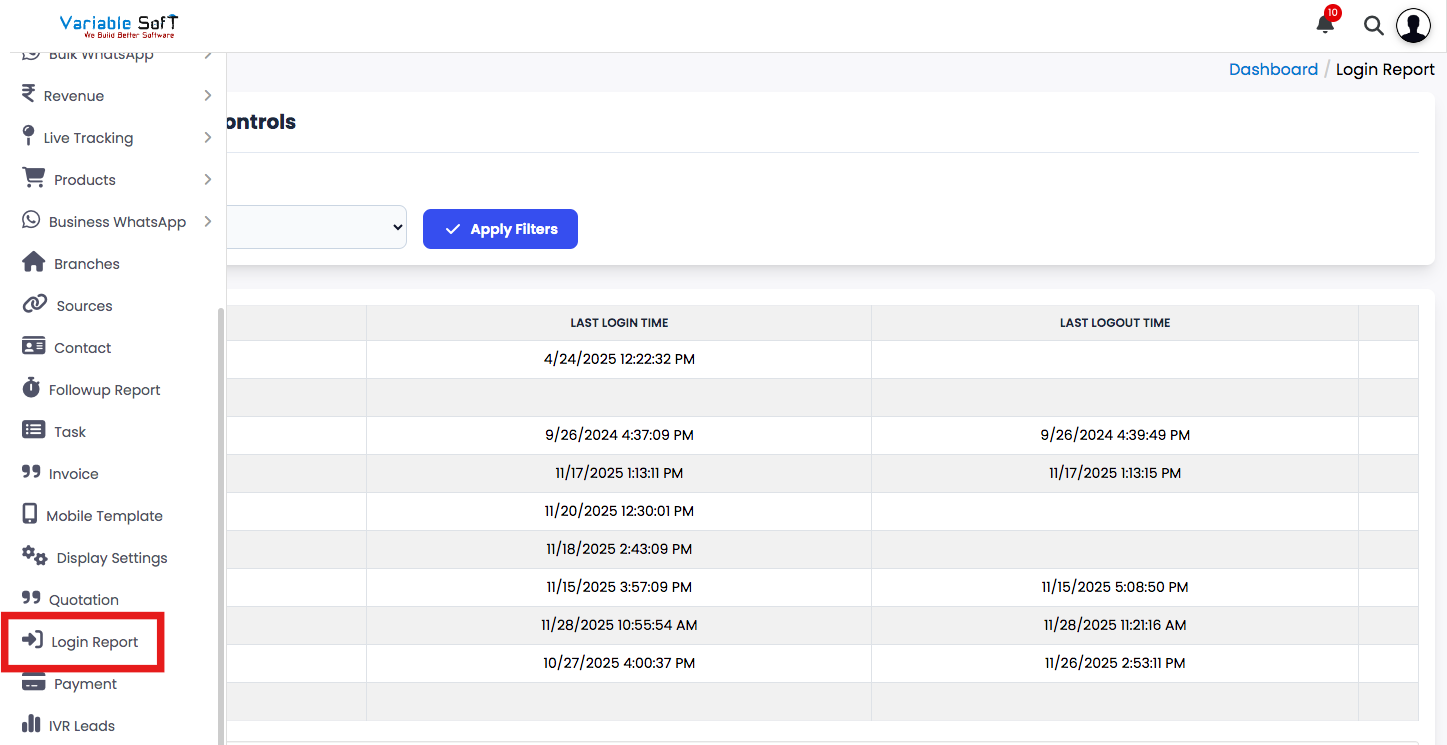Open the search magnifier icon
The height and width of the screenshot is (745, 1447).
click(1374, 26)
